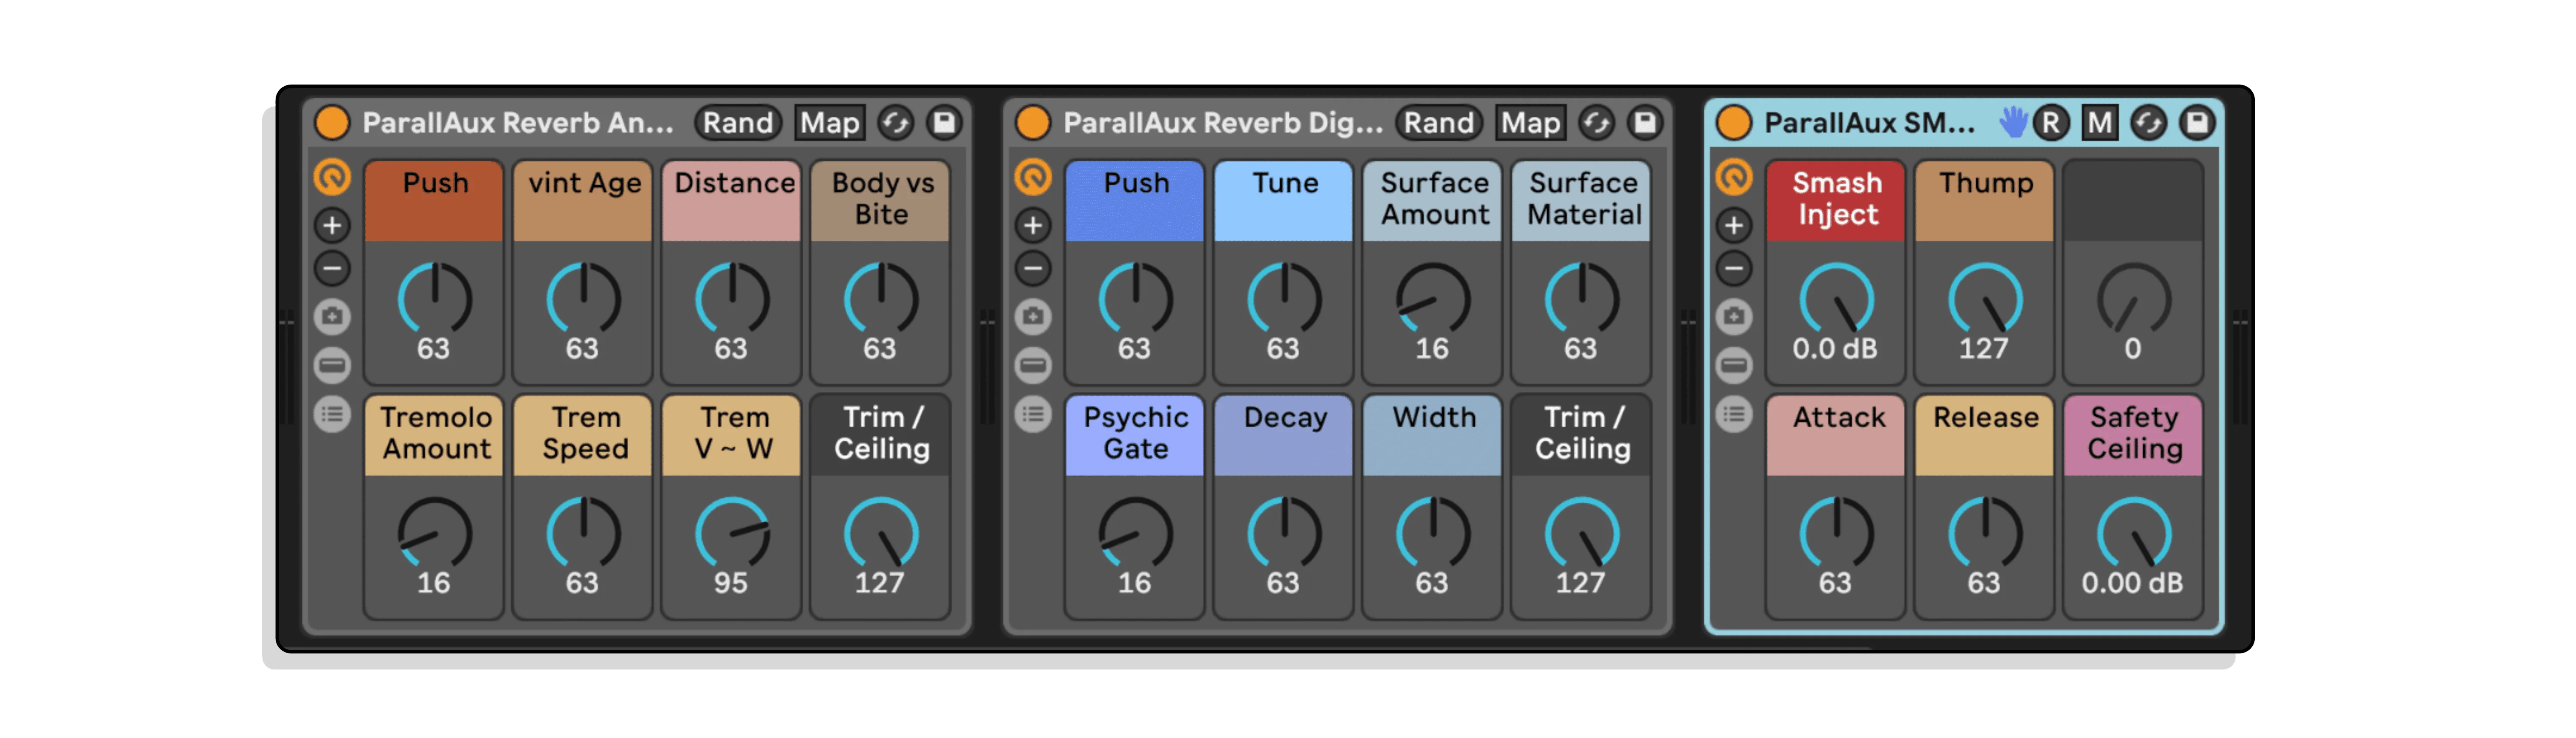Click macro variations camera icon on Reverb Digital
This screenshot has width=2576, height=738.
click(x=1033, y=317)
